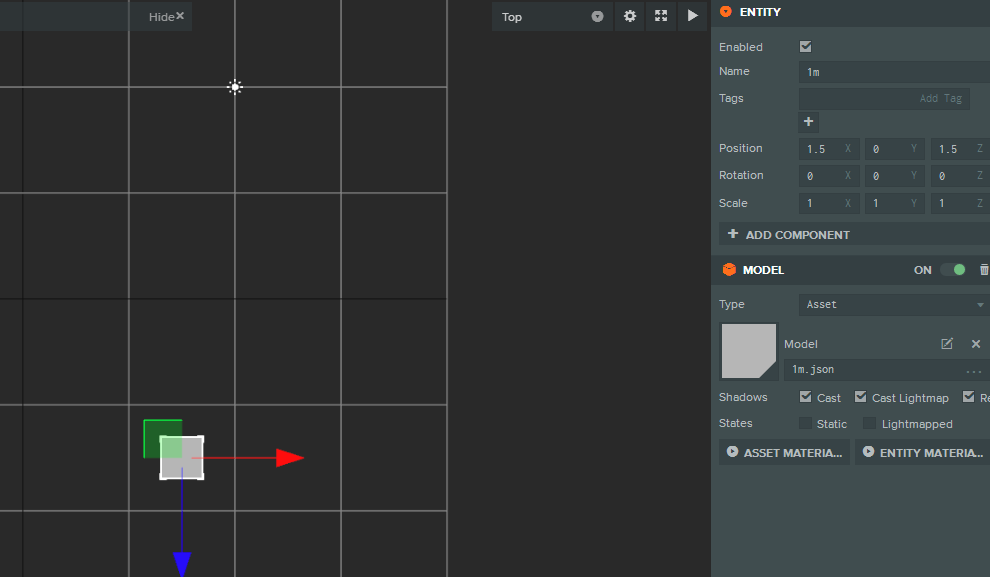Select the directional light sun icon
This screenshot has width=990, height=577.
tap(235, 87)
